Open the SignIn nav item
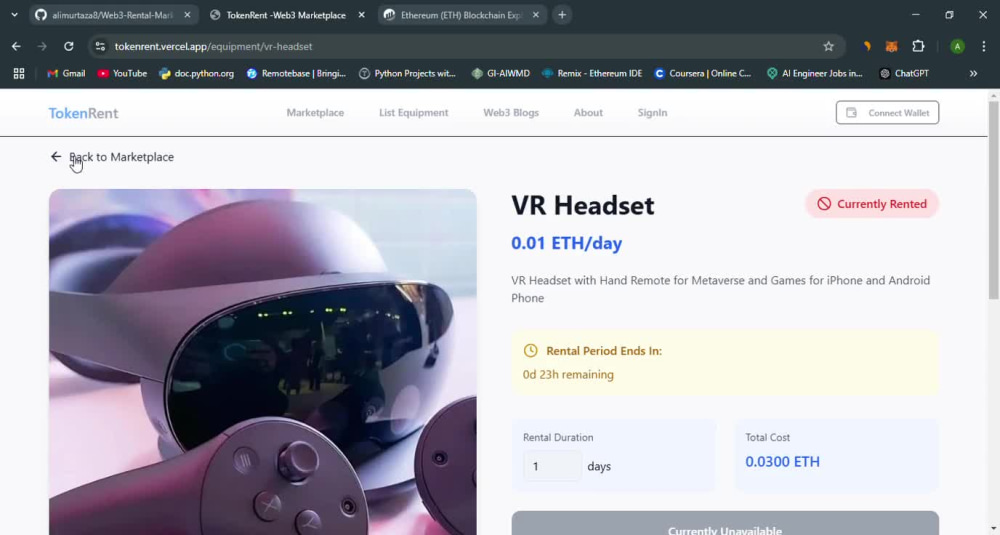Viewport: 1000px width, 535px height. pyautogui.click(x=652, y=113)
